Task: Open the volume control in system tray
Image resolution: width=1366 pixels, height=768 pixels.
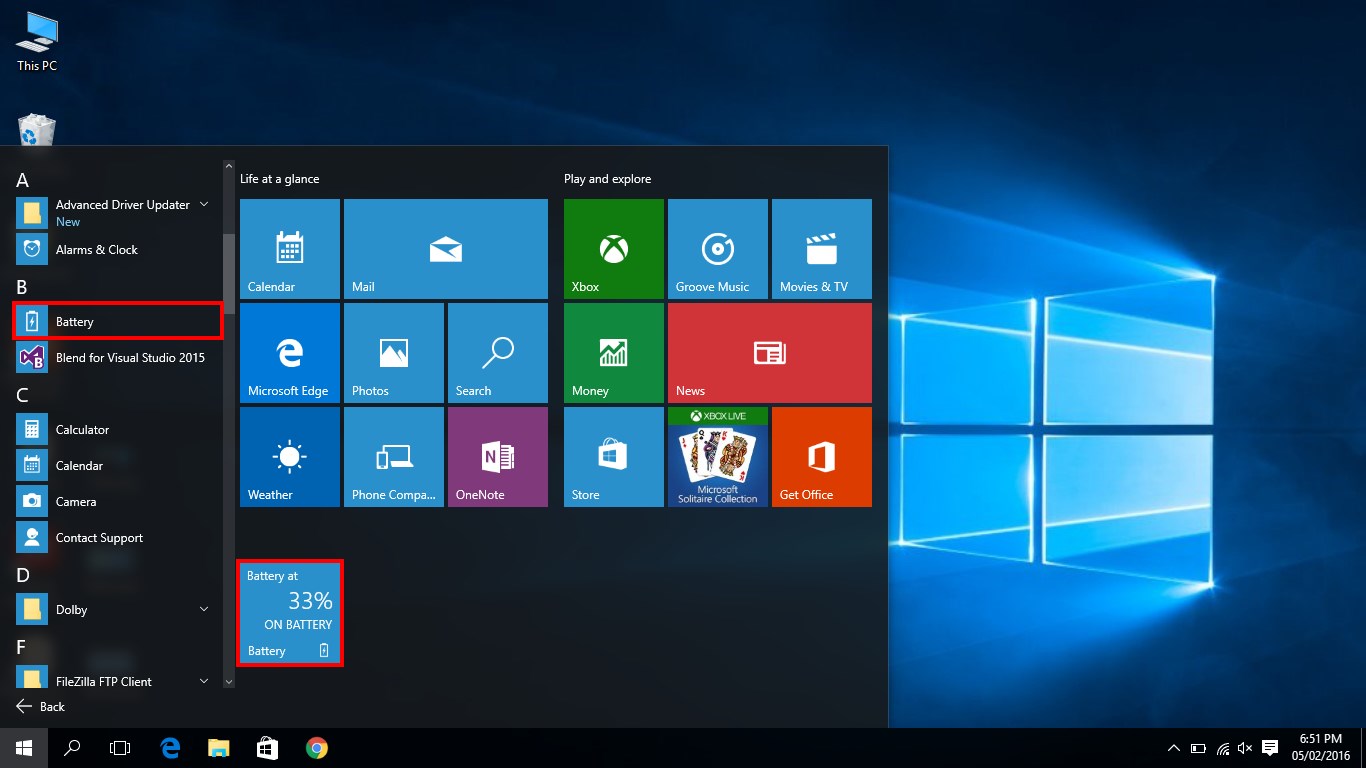Action: pyautogui.click(x=1245, y=748)
